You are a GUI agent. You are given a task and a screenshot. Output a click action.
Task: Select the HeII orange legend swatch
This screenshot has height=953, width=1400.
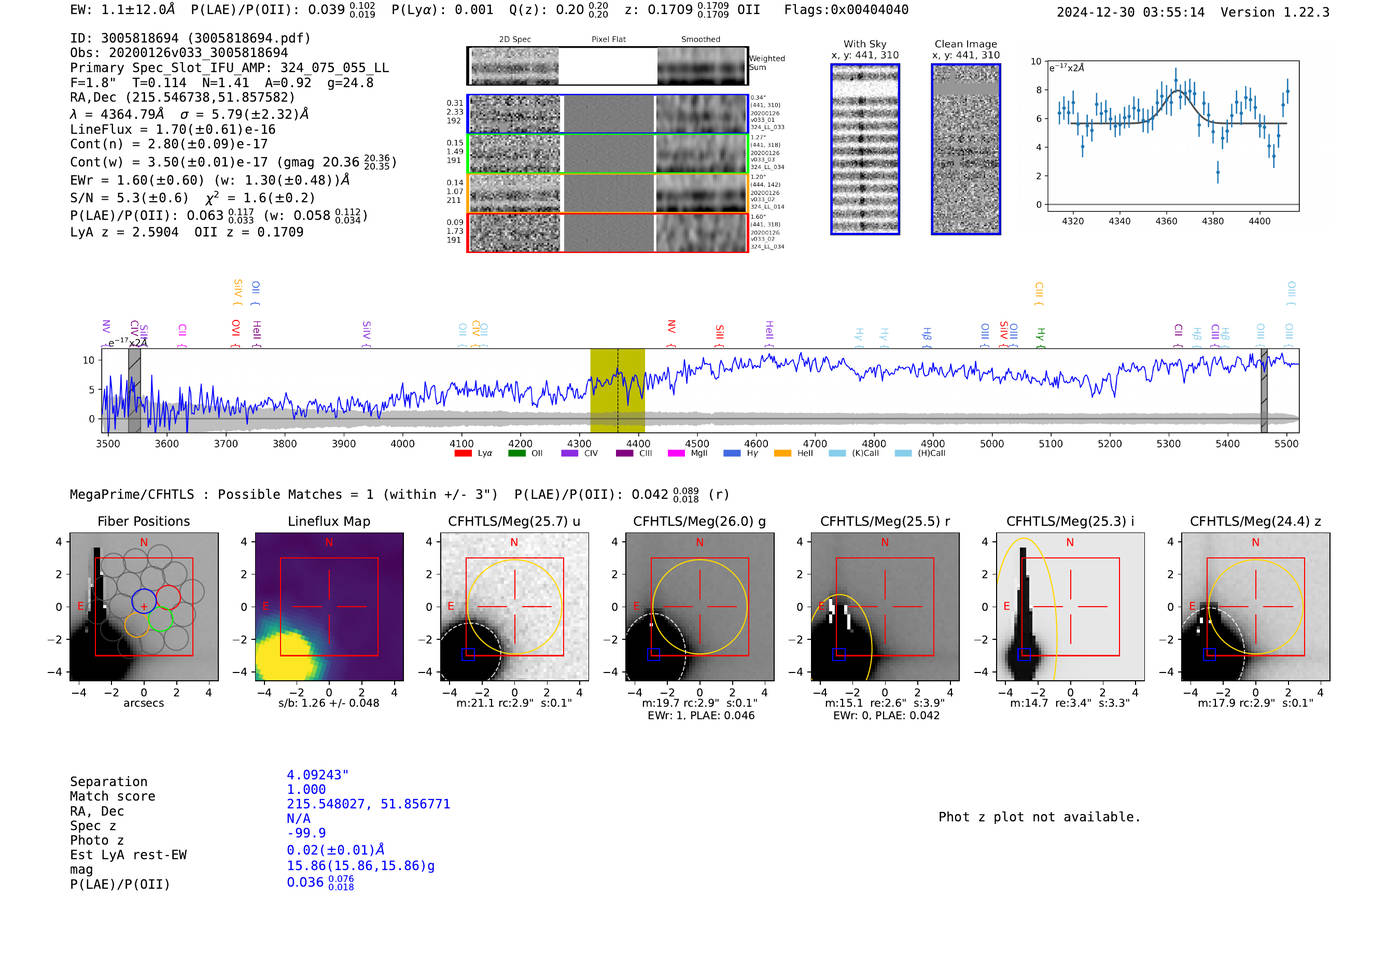pyautogui.click(x=782, y=453)
